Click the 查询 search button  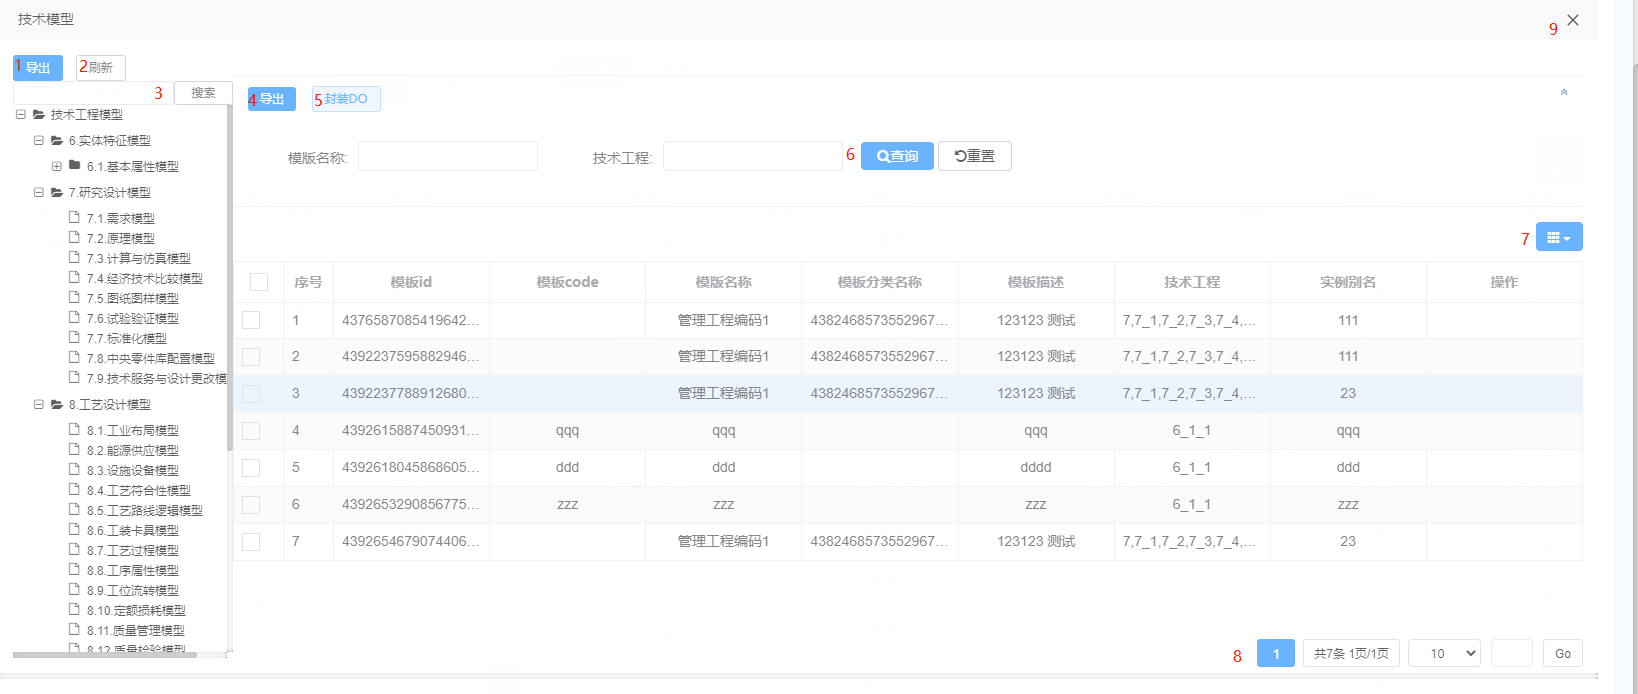point(897,156)
